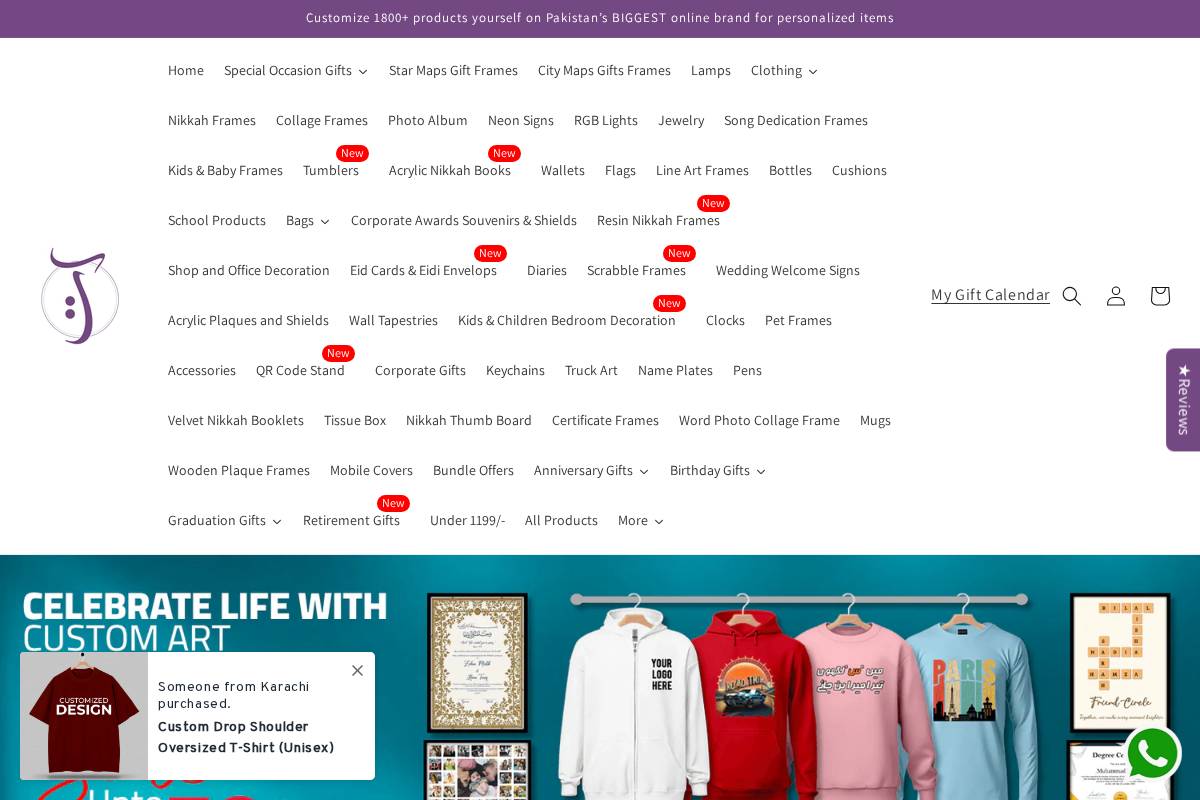Expand the Graduation Gifts dropdown
This screenshot has height=800, width=1200.
[x=224, y=520]
